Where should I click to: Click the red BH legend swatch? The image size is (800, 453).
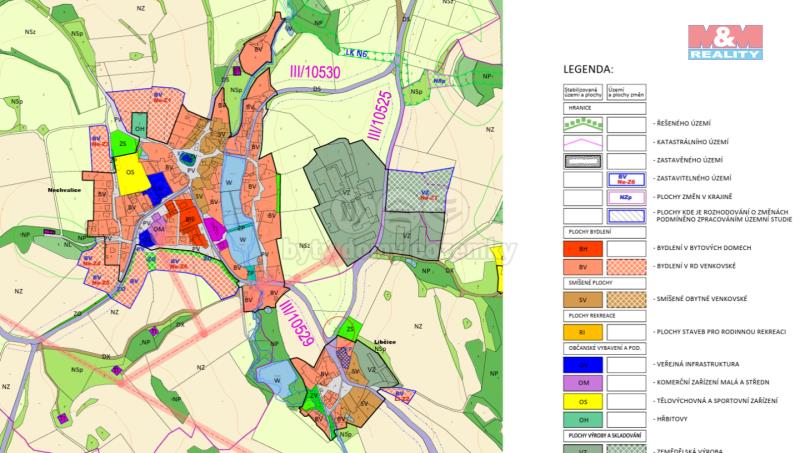(x=582, y=248)
